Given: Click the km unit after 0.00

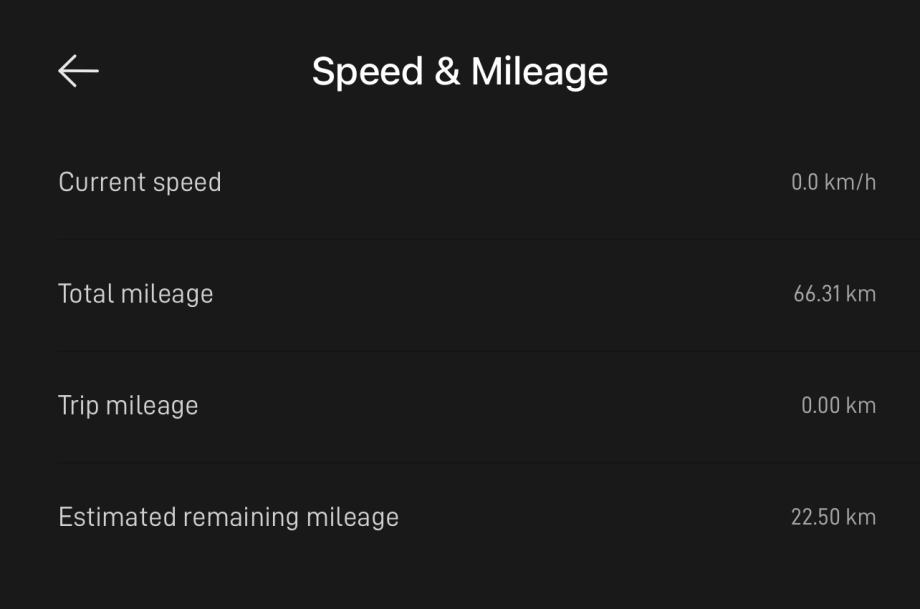Looking at the screenshot, I should [860, 406].
